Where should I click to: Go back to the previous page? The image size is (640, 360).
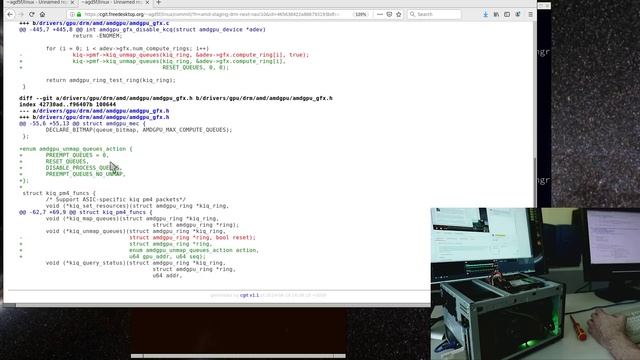[10, 14]
